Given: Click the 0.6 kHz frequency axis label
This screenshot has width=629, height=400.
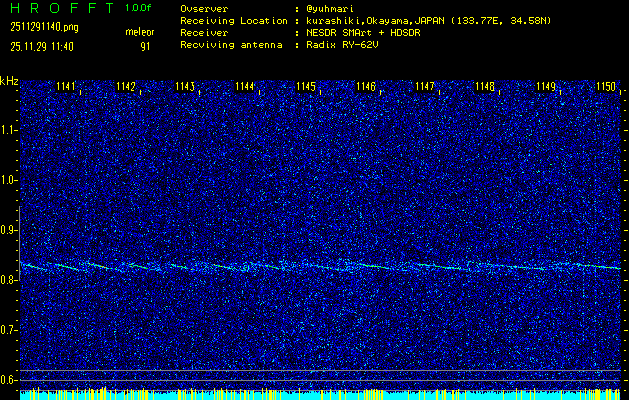Looking at the screenshot, I should 9,379.
